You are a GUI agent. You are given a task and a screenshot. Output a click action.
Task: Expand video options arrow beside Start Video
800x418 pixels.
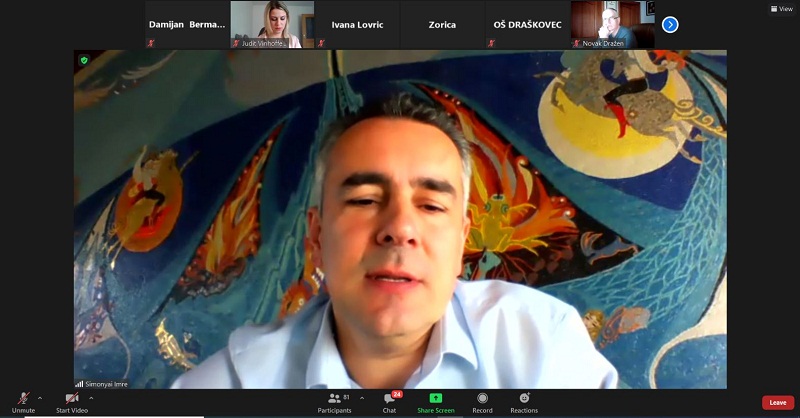click(x=91, y=397)
